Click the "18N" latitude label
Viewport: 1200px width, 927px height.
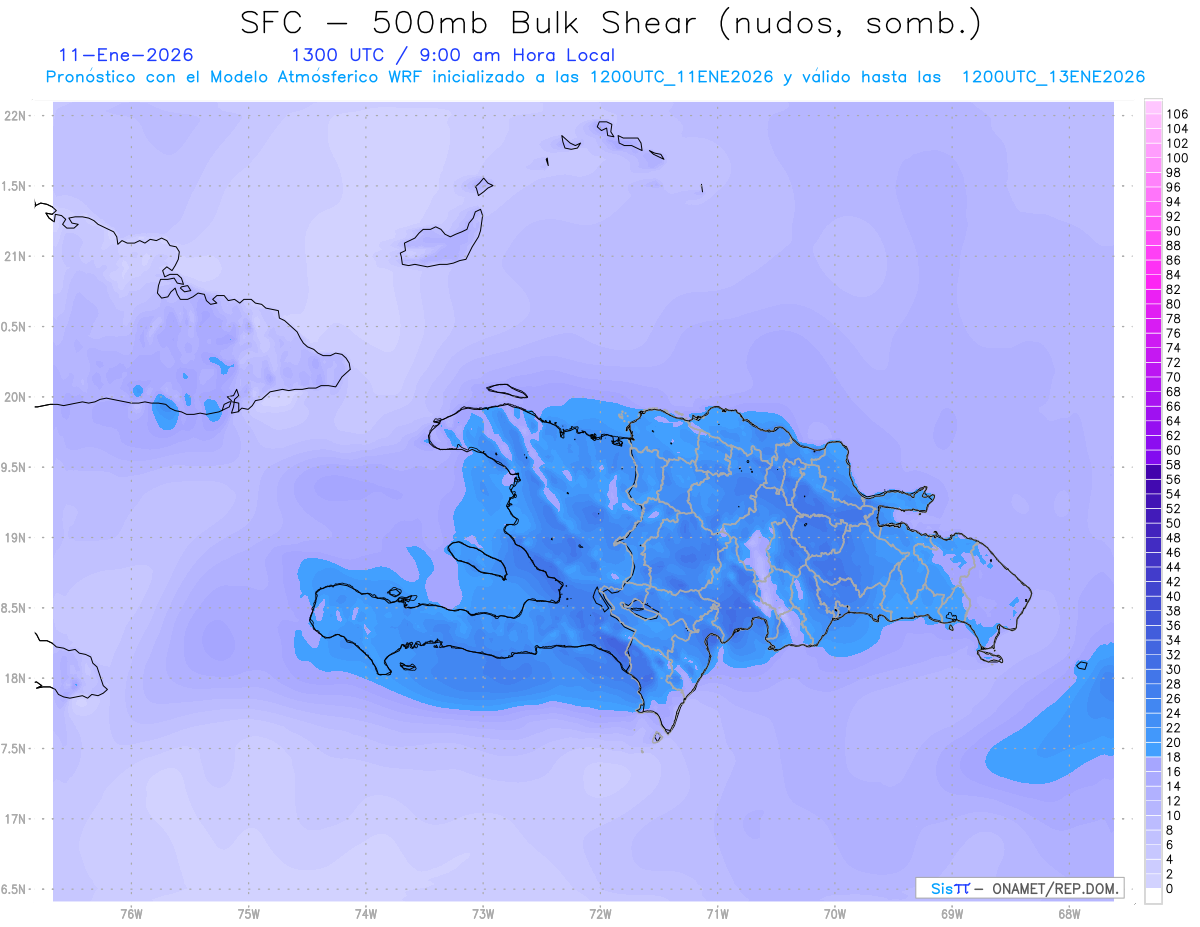click(x=15, y=678)
